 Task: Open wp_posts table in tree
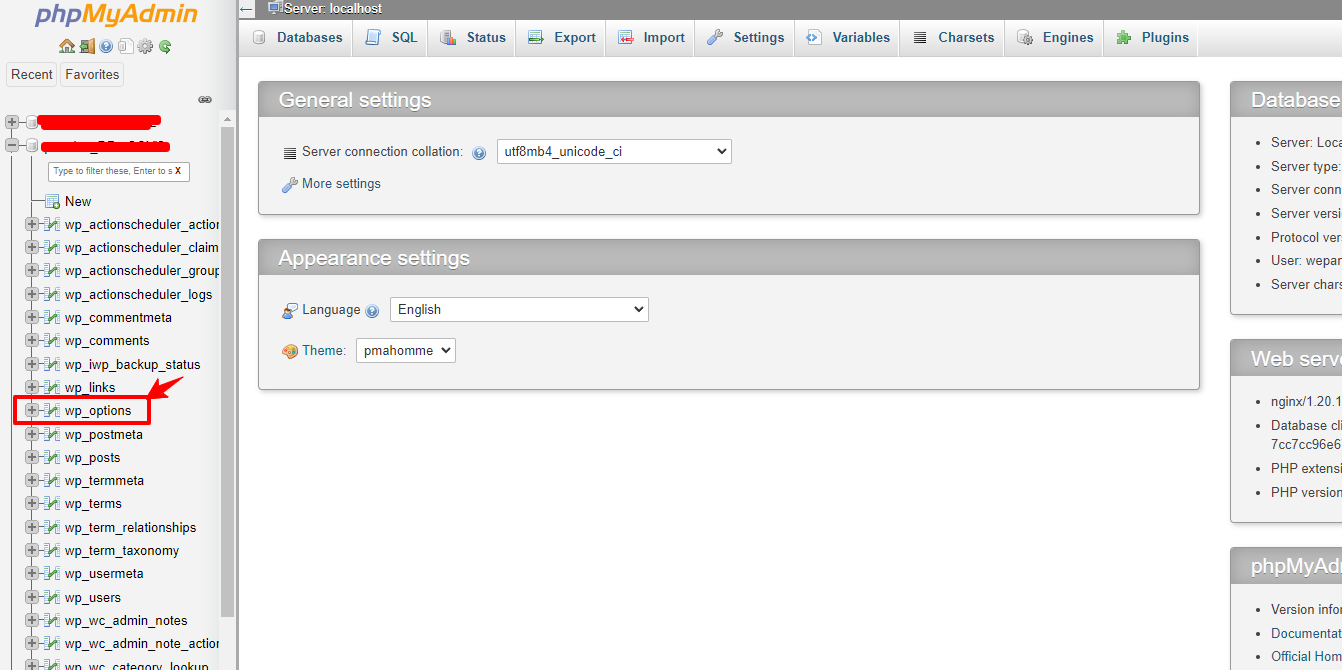click(92, 457)
